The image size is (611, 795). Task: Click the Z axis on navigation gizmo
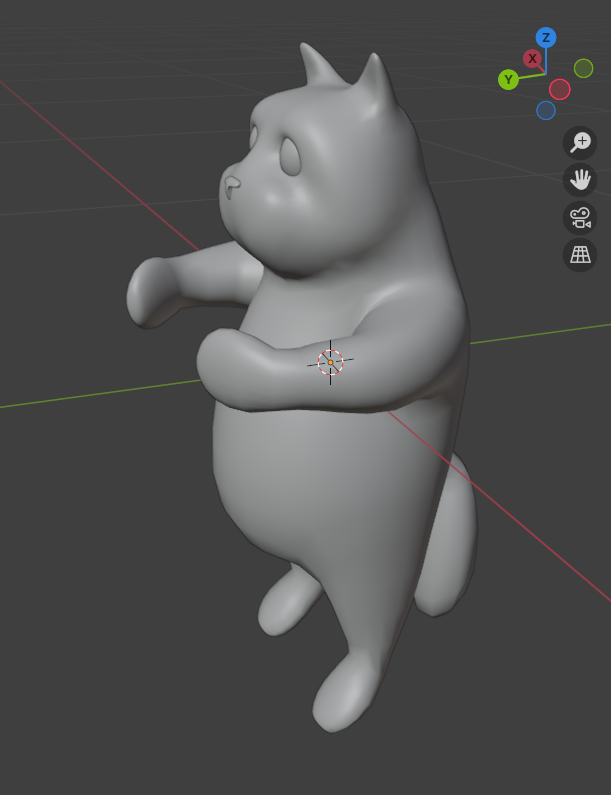click(546, 38)
